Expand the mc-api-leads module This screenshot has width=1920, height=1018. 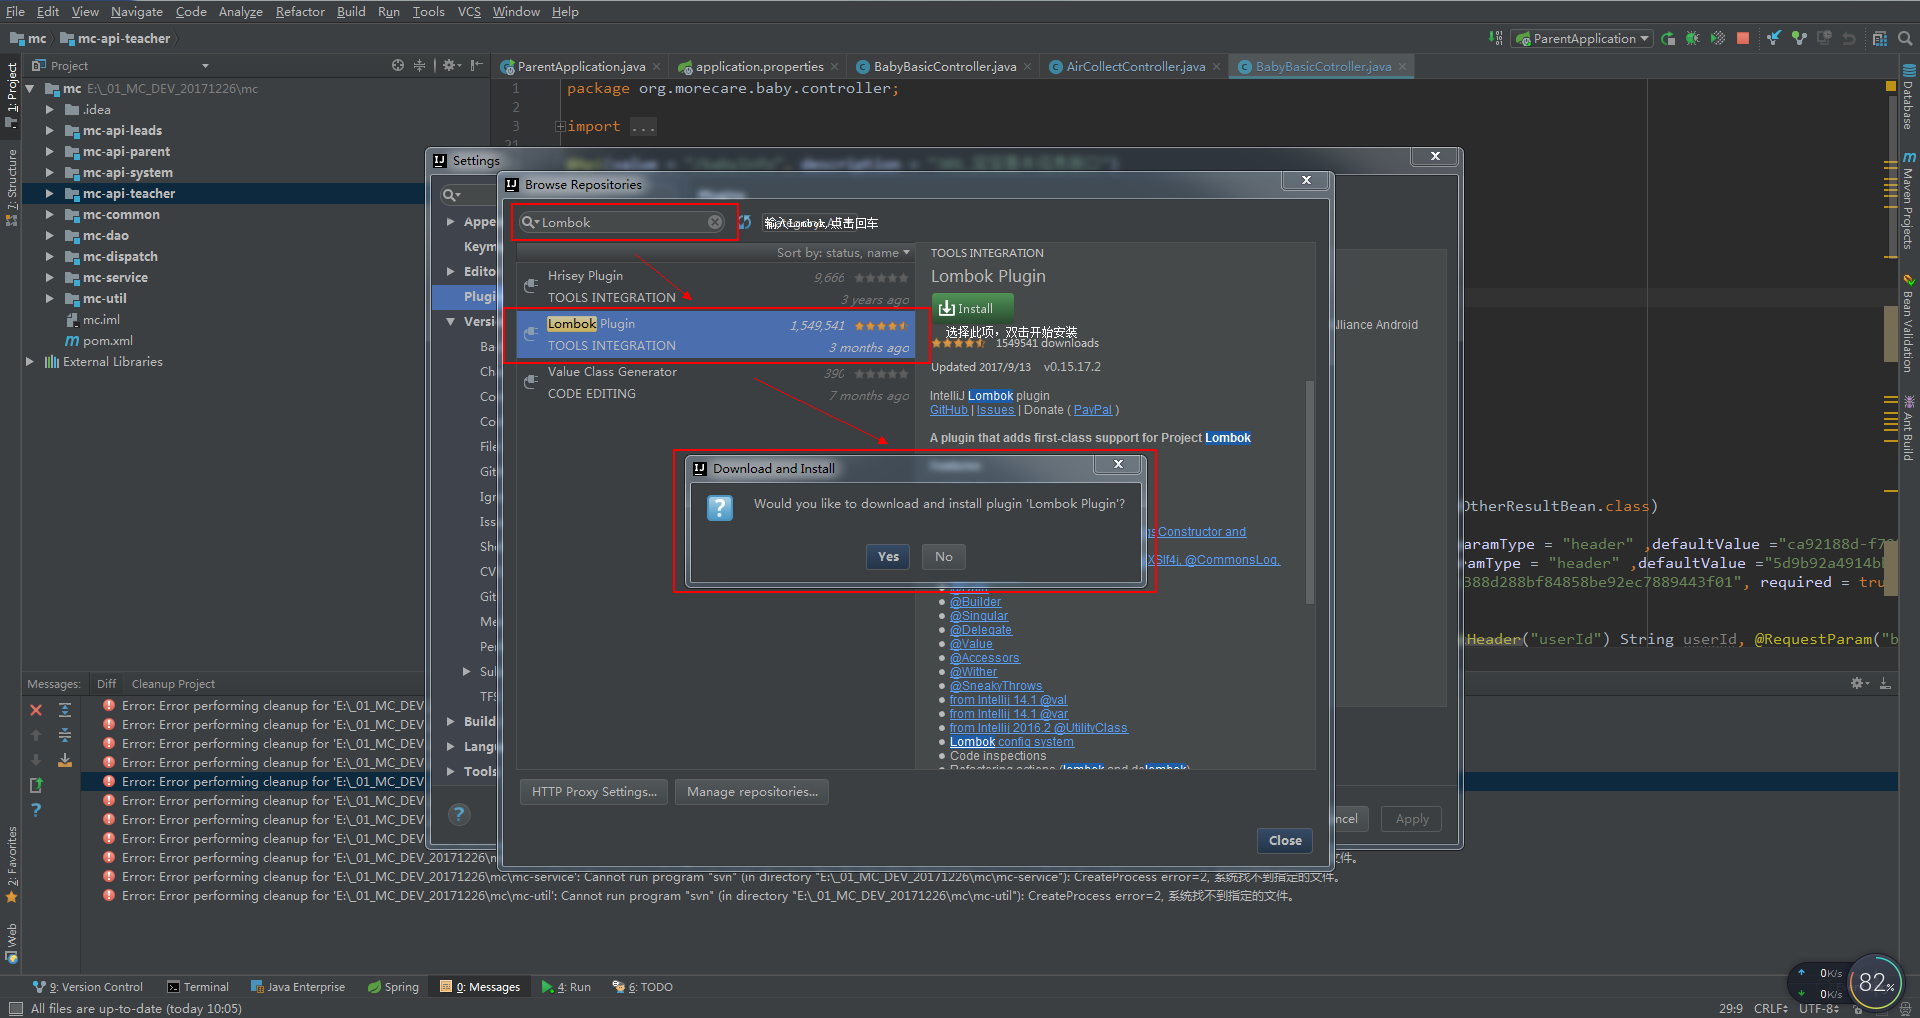point(49,130)
